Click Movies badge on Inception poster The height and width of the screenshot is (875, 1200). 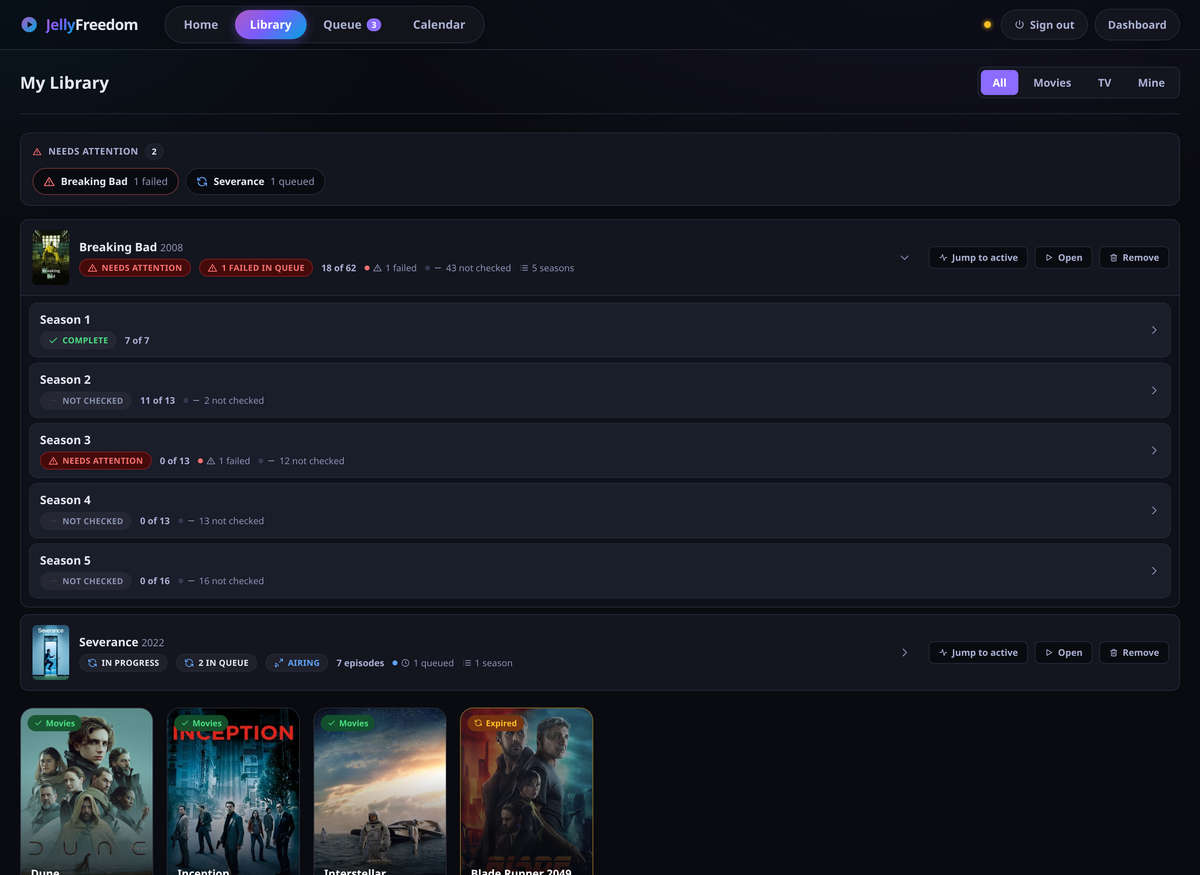click(x=201, y=723)
